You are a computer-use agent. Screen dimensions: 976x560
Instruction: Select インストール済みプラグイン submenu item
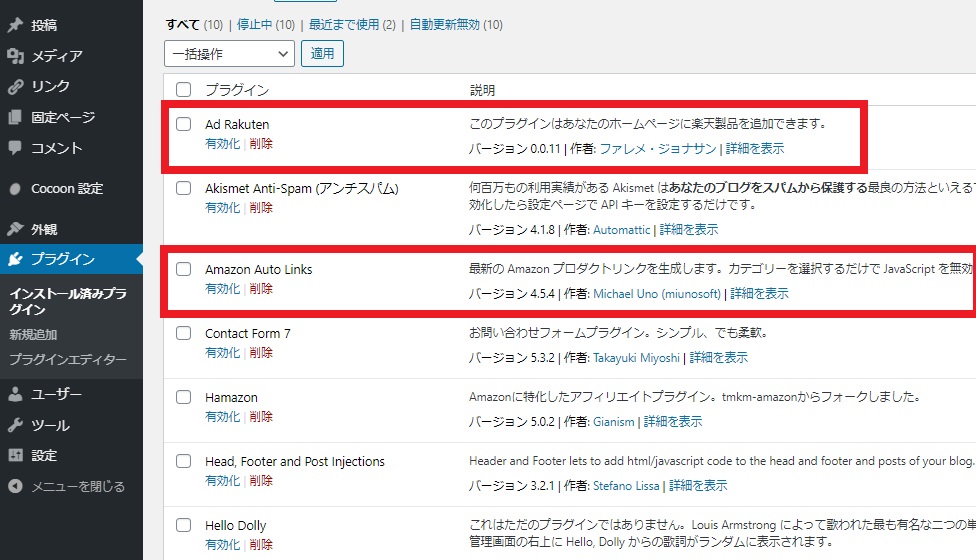[x=68, y=301]
